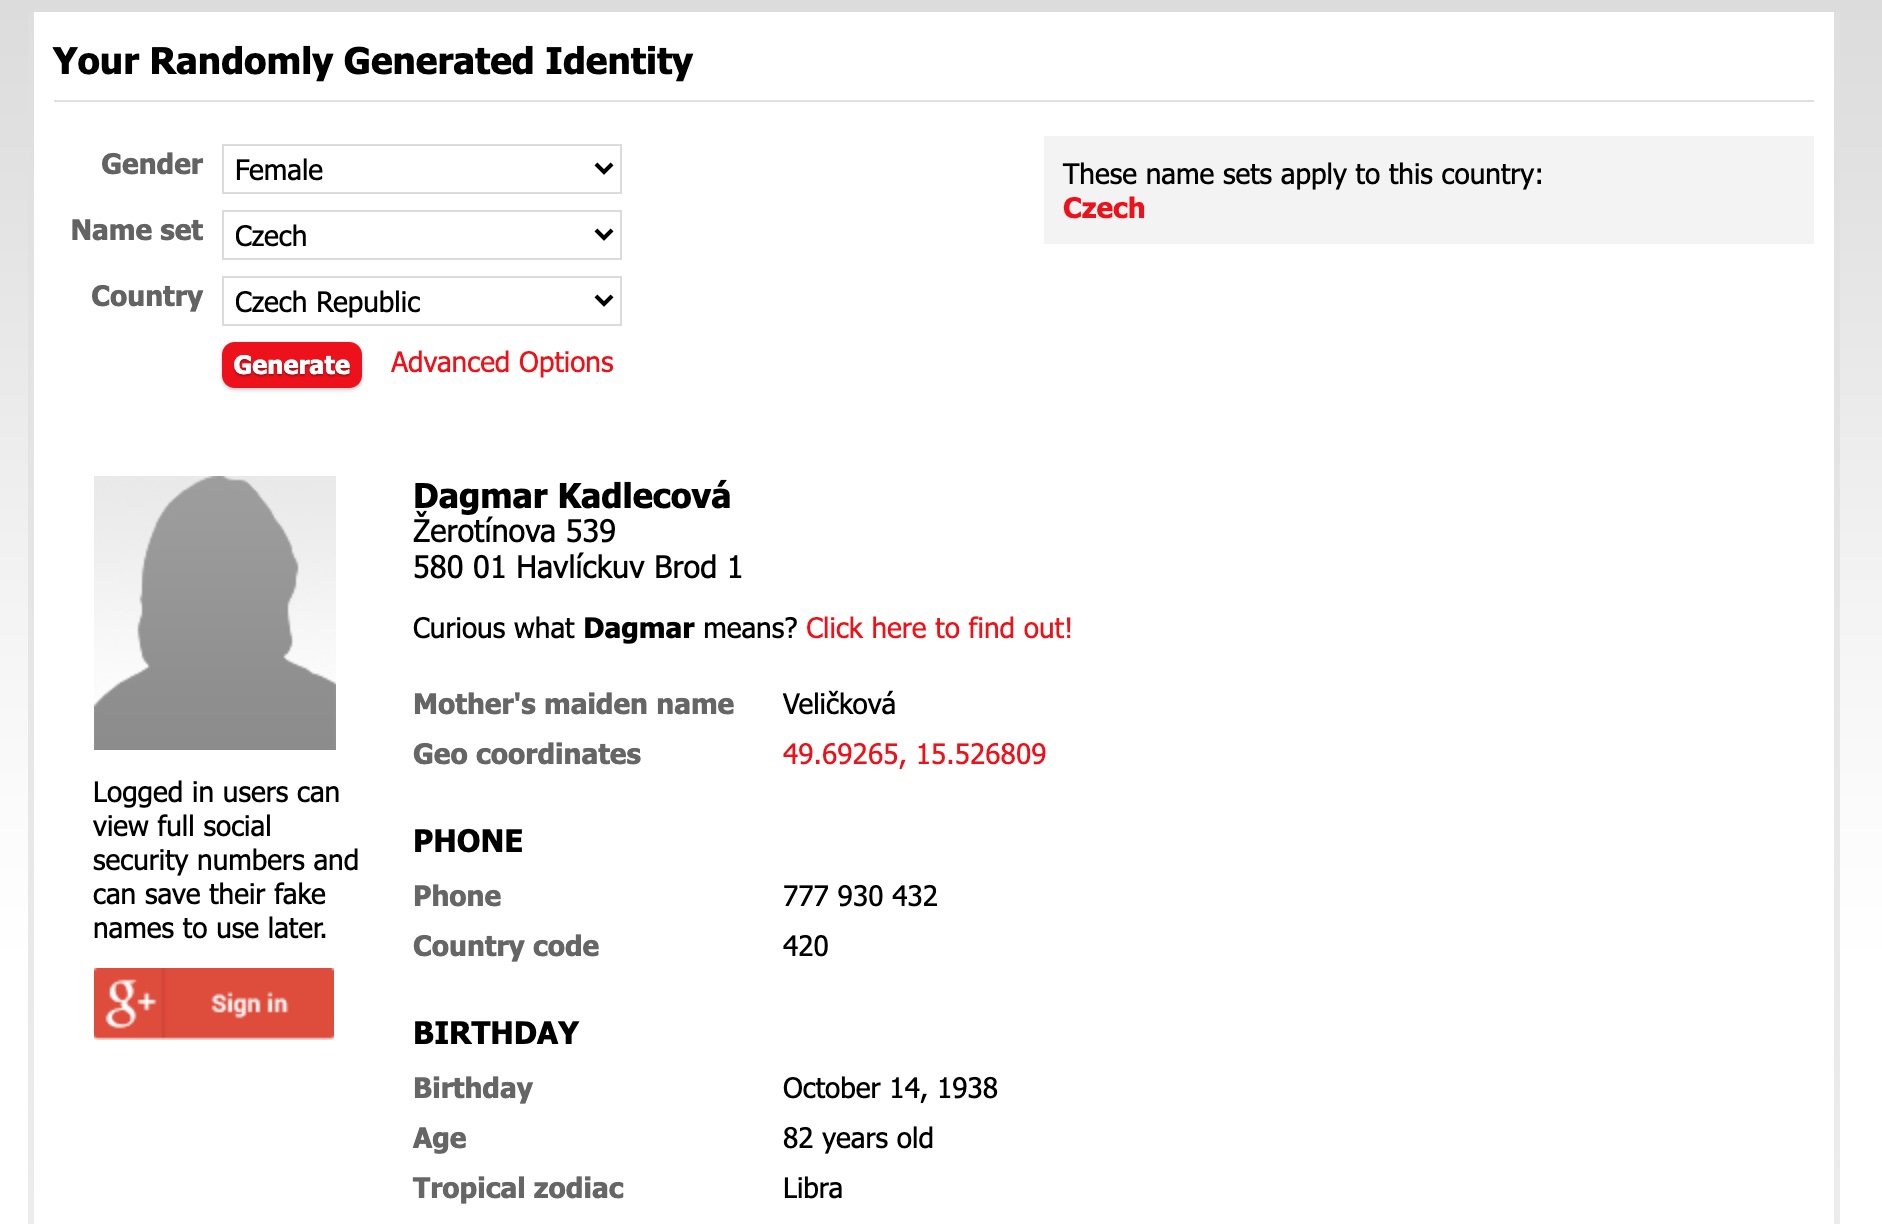Click the mother's maiden name Veličková
Viewport: 1882px width, 1224px height.
(x=839, y=704)
